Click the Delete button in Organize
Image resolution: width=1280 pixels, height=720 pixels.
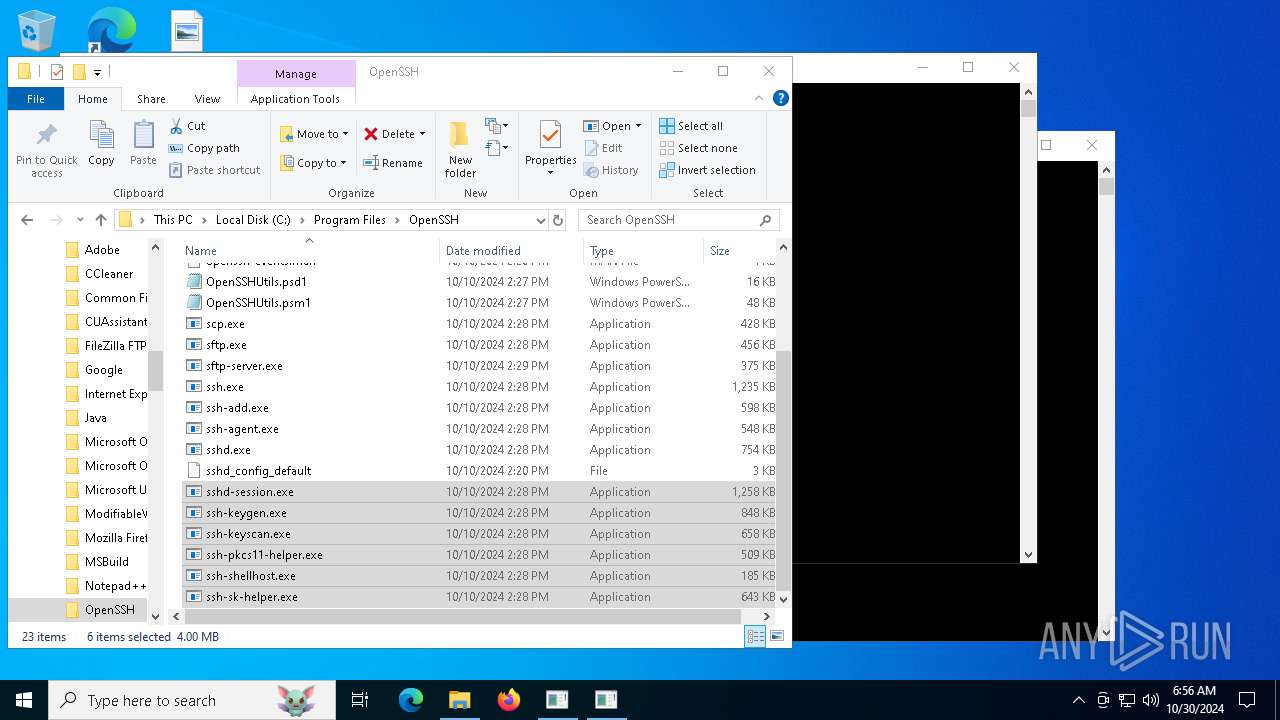coord(389,134)
